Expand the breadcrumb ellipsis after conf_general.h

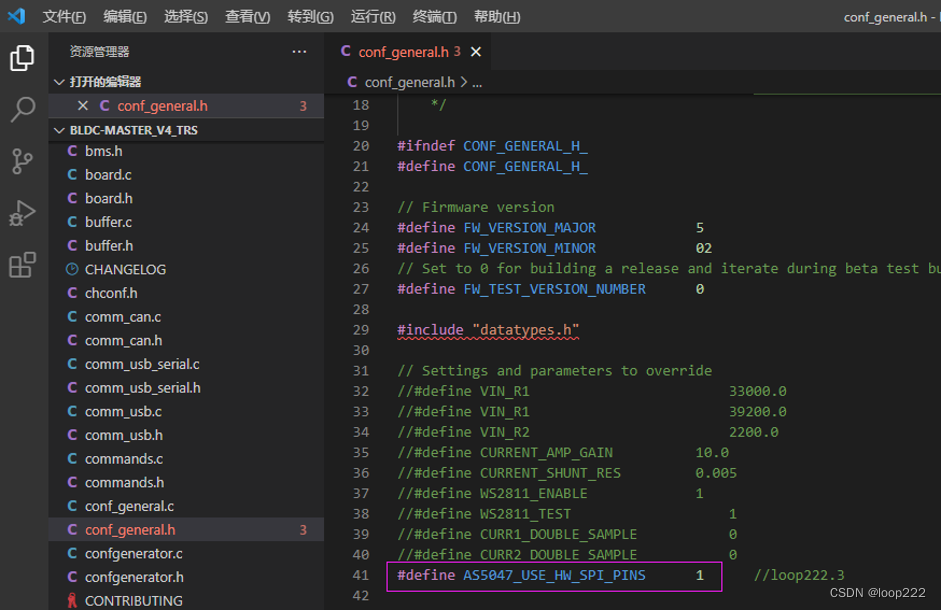click(x=477, y=82)
